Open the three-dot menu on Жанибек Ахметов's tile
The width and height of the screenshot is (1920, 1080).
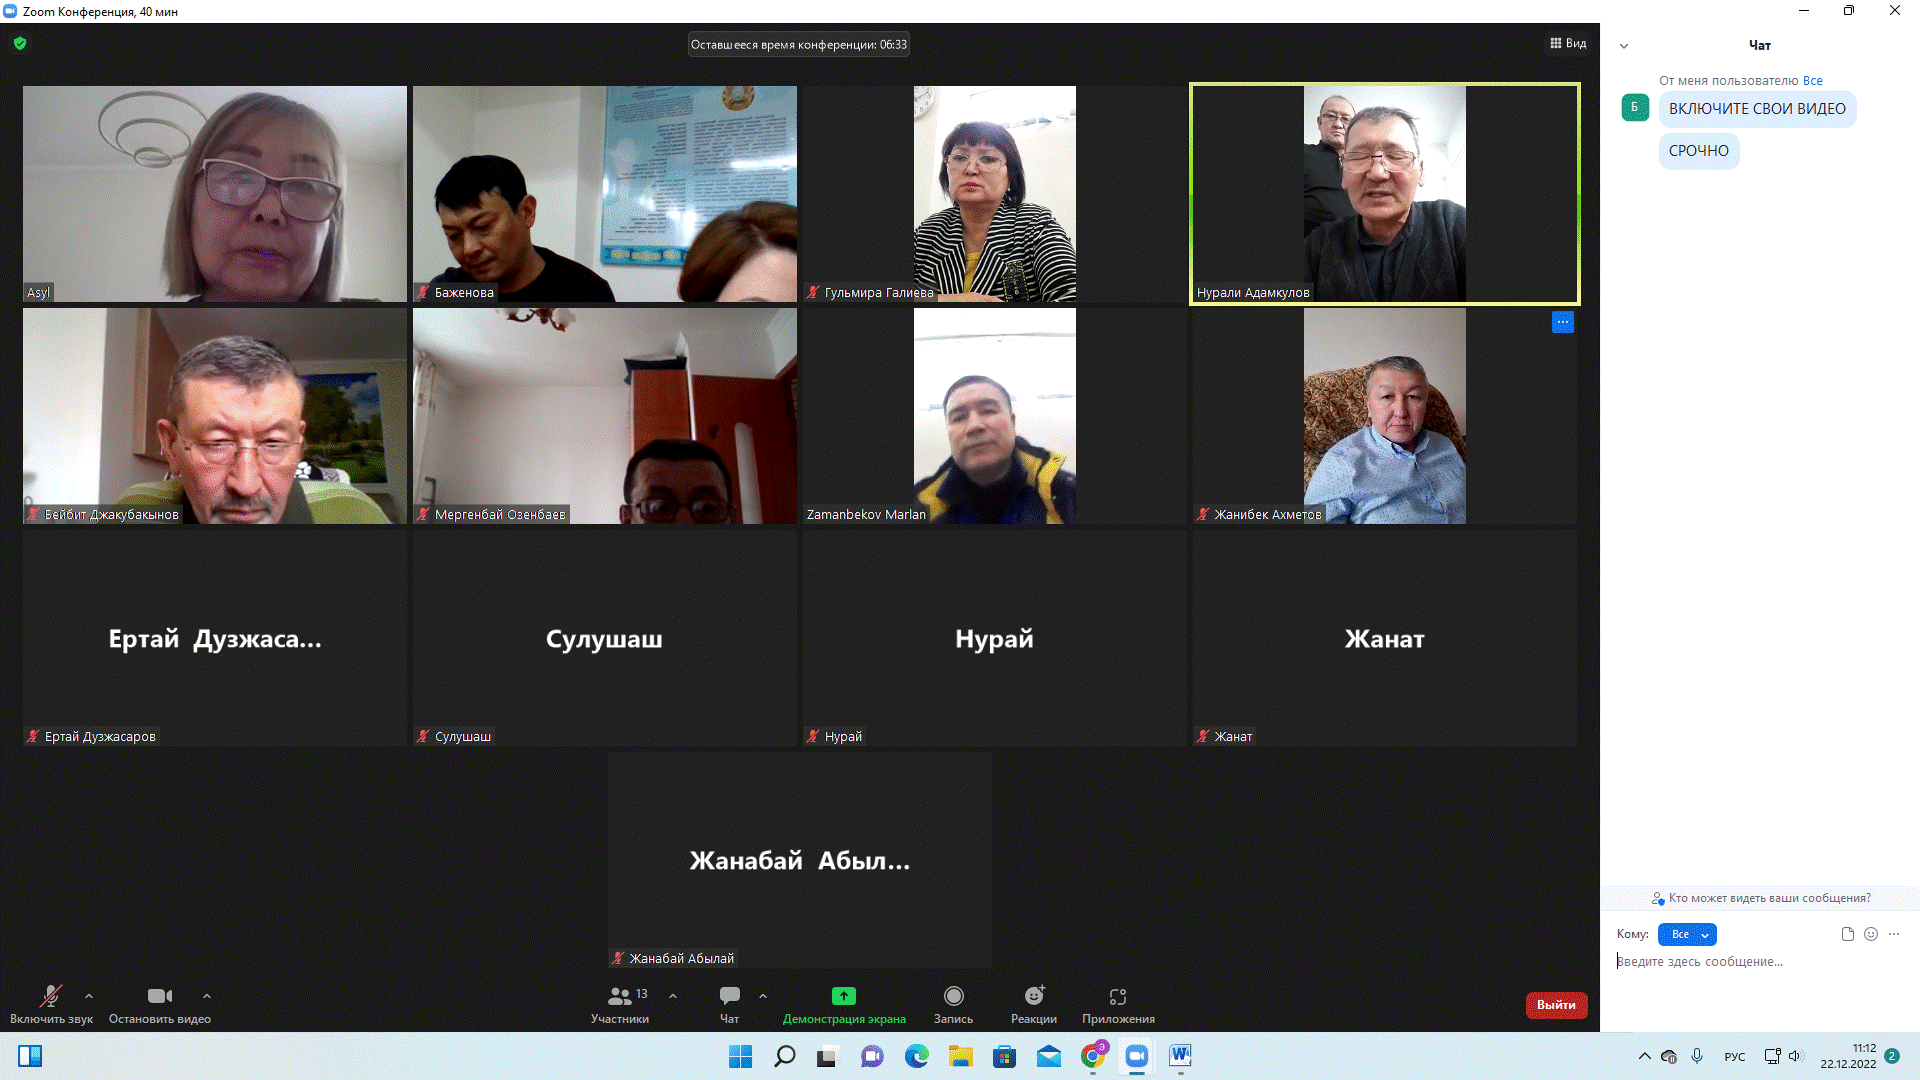coord(1562,322)
